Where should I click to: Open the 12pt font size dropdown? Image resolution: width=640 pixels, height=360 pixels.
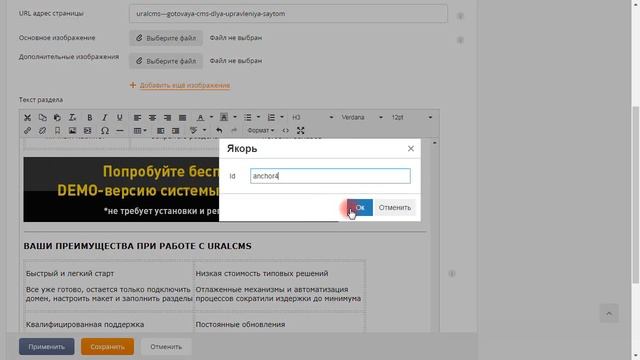[x=411, y=118]
